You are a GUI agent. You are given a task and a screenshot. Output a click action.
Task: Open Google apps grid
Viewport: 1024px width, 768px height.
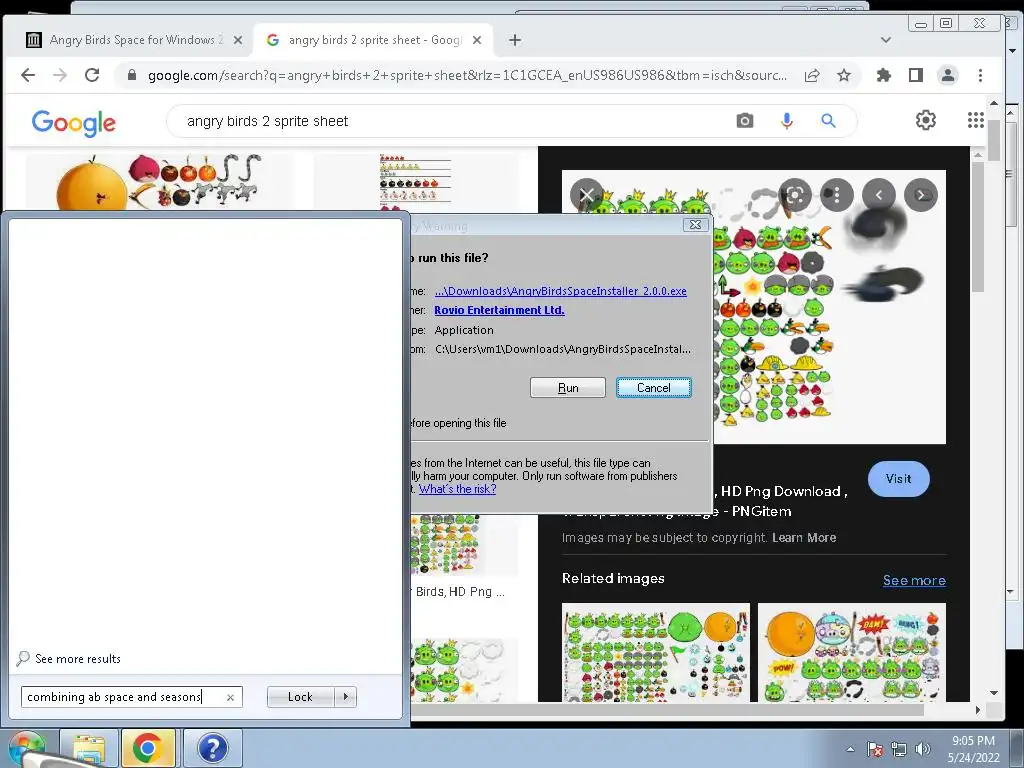[x=976, y=120]
